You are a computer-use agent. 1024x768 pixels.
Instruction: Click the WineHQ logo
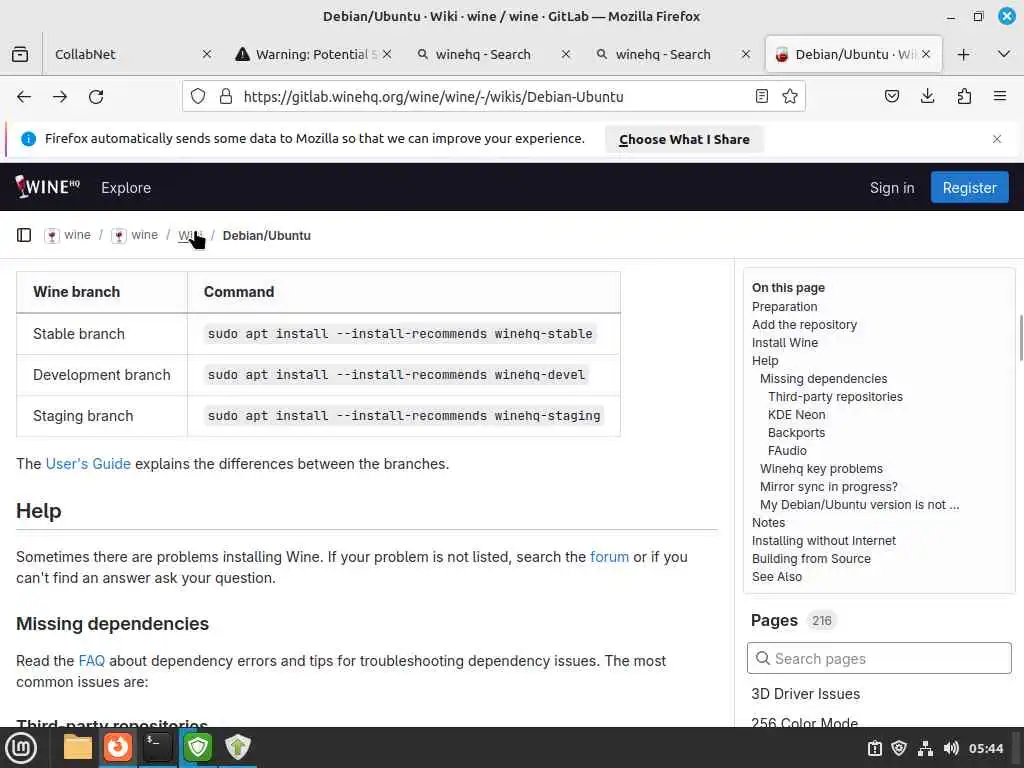tap(47, 187)
